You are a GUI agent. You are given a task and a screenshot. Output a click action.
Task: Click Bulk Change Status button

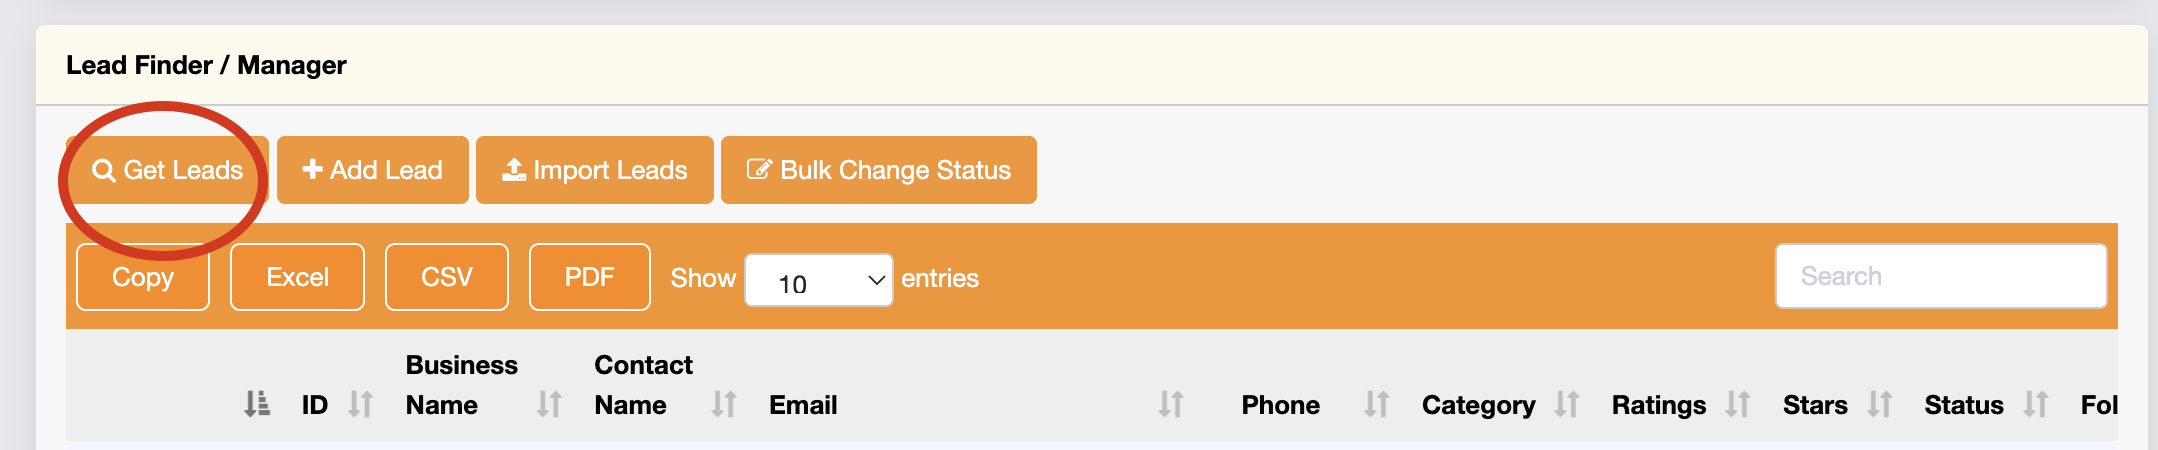[x=878, y=170]
